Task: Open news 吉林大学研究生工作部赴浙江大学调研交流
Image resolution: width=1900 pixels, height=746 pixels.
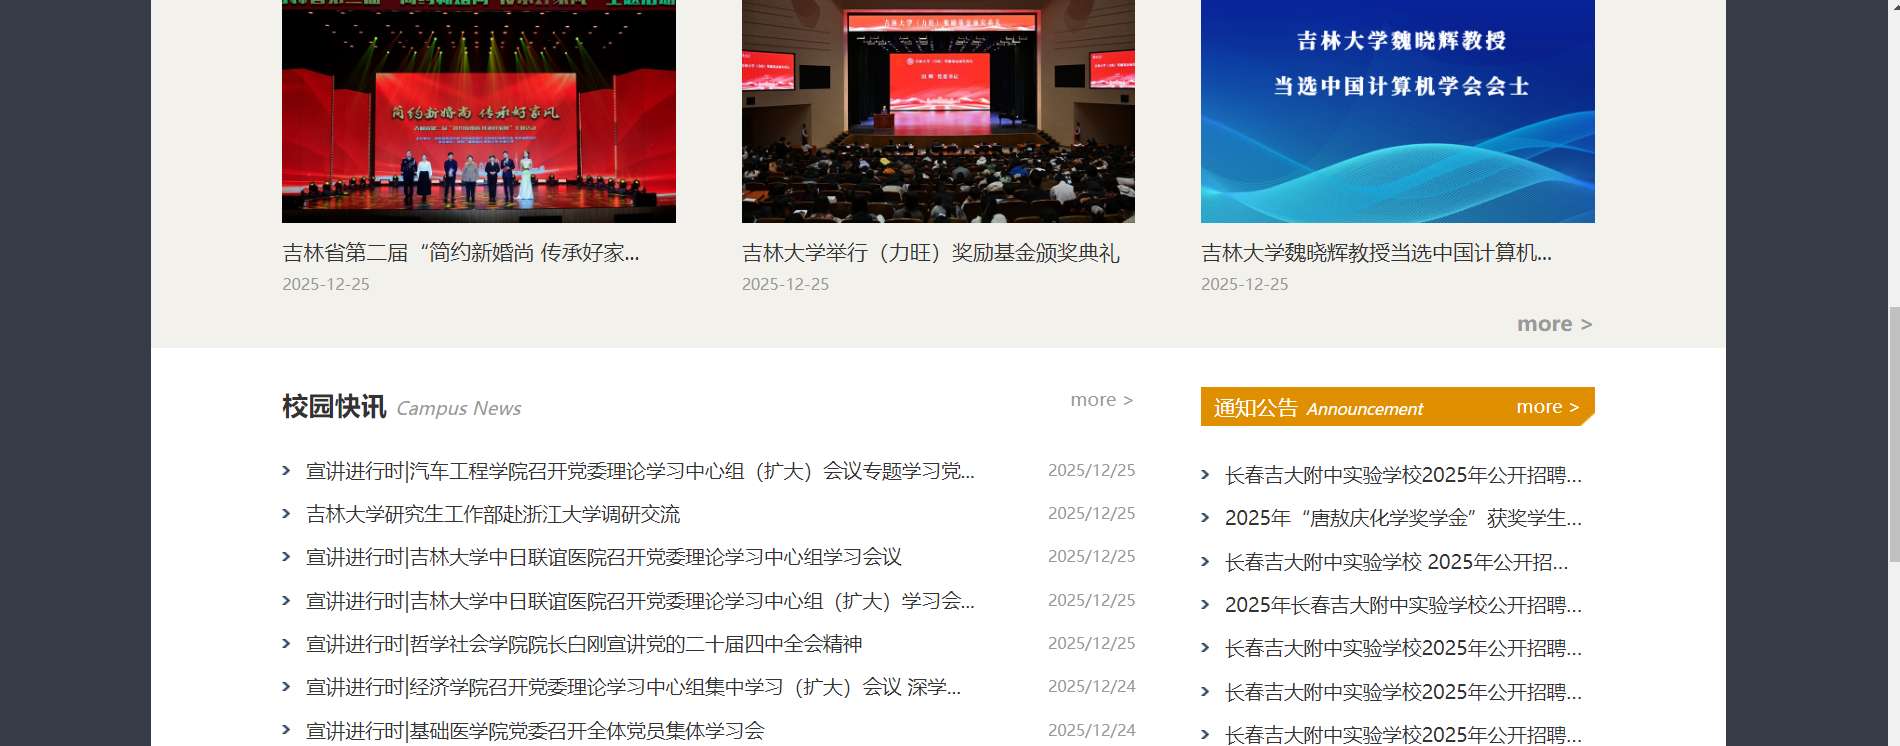Action: click(x=492, y=514)
